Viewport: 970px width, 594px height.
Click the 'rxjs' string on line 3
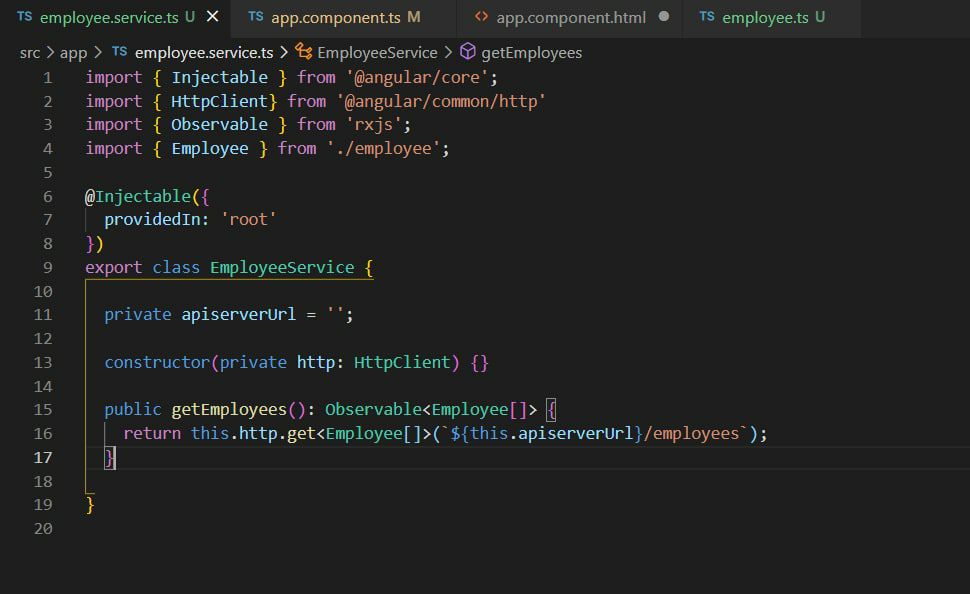pyautogui.click(x=374, y=125)
